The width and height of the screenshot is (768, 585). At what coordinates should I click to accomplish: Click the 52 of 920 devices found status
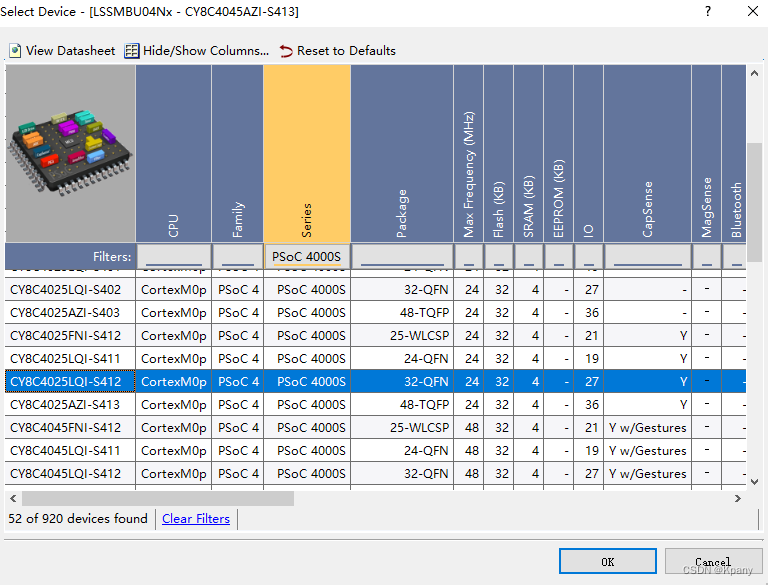point(77,518)
